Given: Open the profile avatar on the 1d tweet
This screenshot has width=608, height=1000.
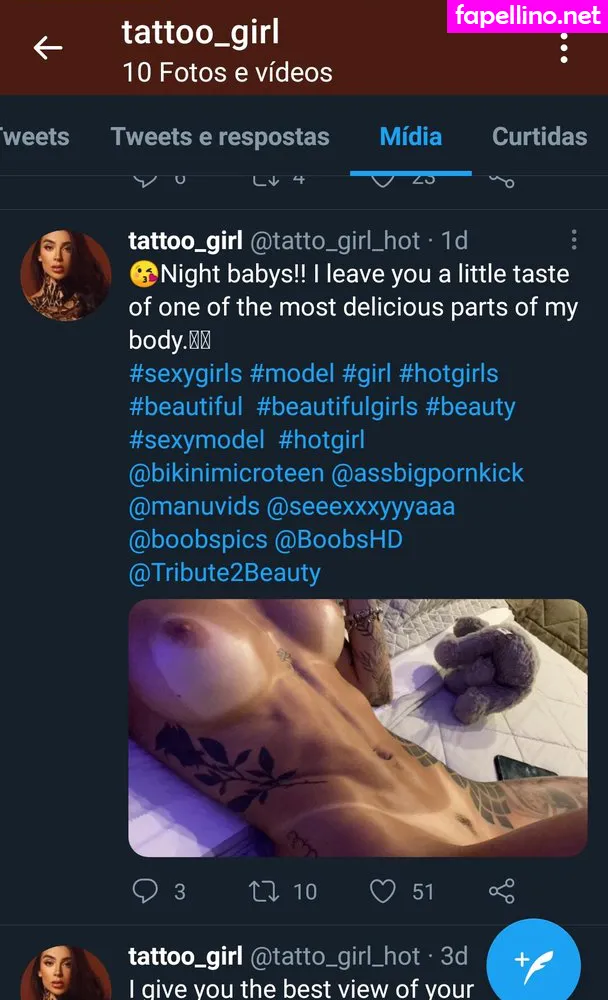Looking at the screenshot, I should pyautogui.click(x=66, y=275).
